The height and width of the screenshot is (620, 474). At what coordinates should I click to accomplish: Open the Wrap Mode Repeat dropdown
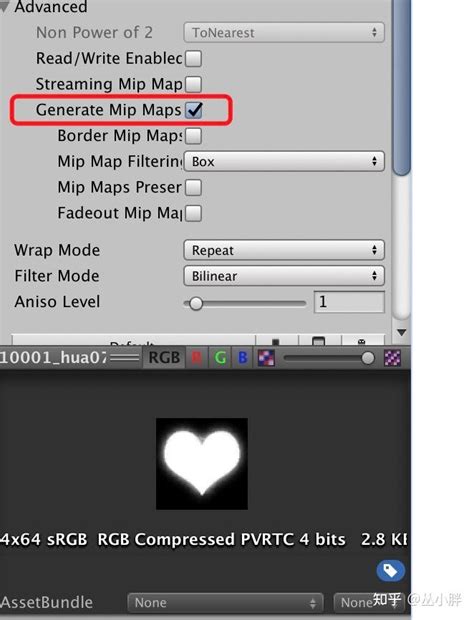(x=284, y=250)
